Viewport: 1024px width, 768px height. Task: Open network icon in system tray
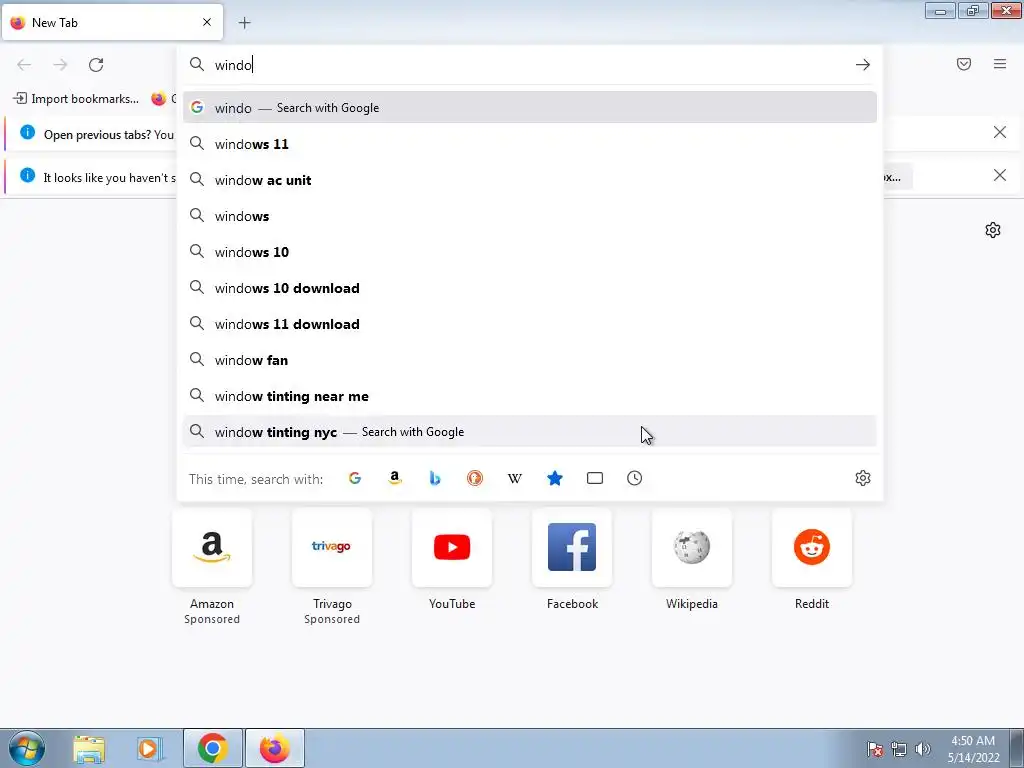[899, 749]
